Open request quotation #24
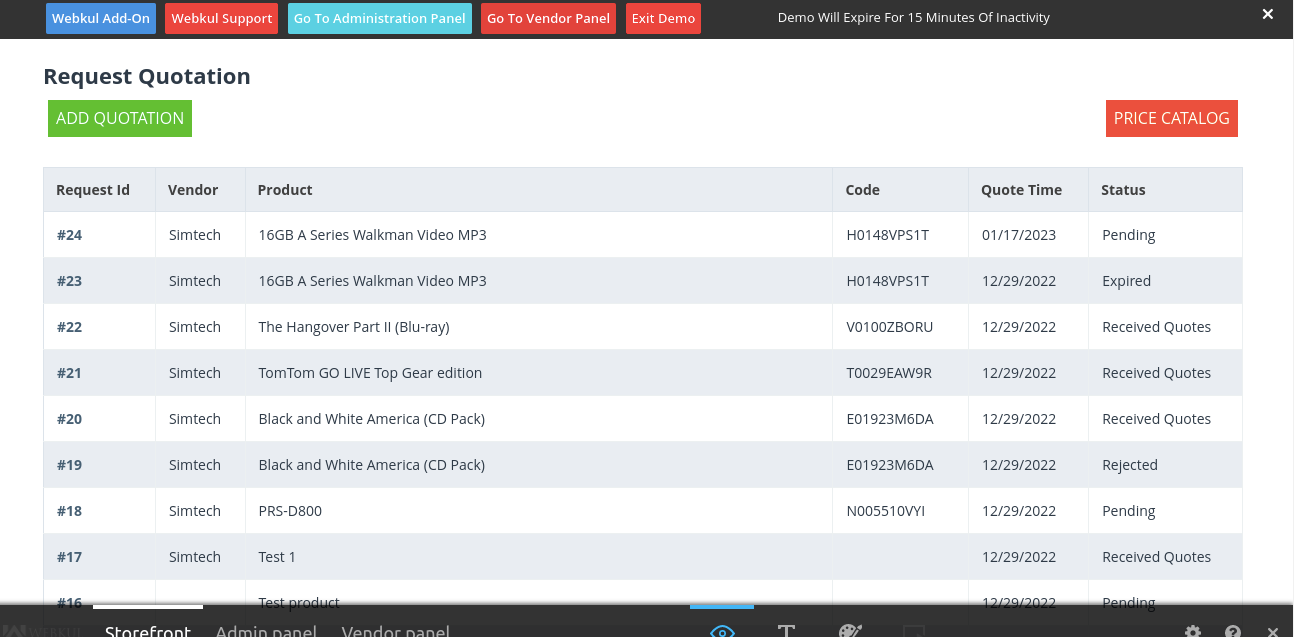 (69, 234)
